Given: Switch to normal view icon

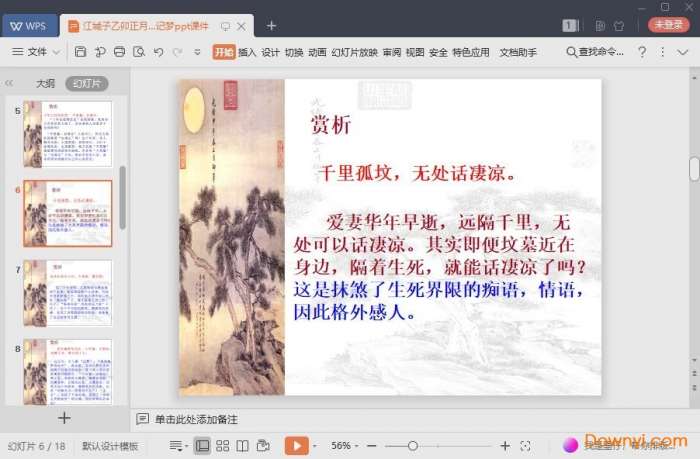Looking at the screenshot, I should (202, 446).
